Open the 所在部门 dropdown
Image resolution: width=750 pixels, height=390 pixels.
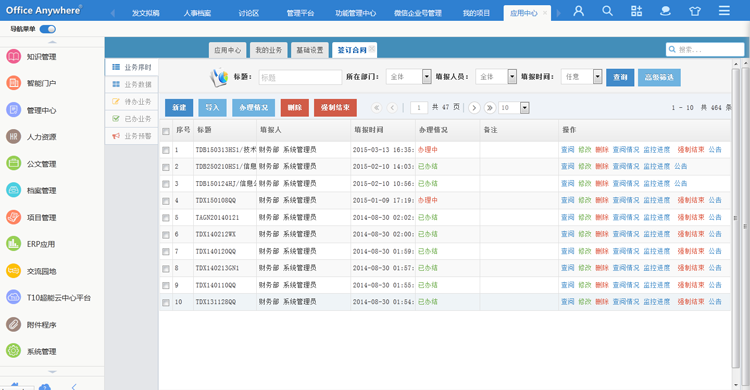409,77
